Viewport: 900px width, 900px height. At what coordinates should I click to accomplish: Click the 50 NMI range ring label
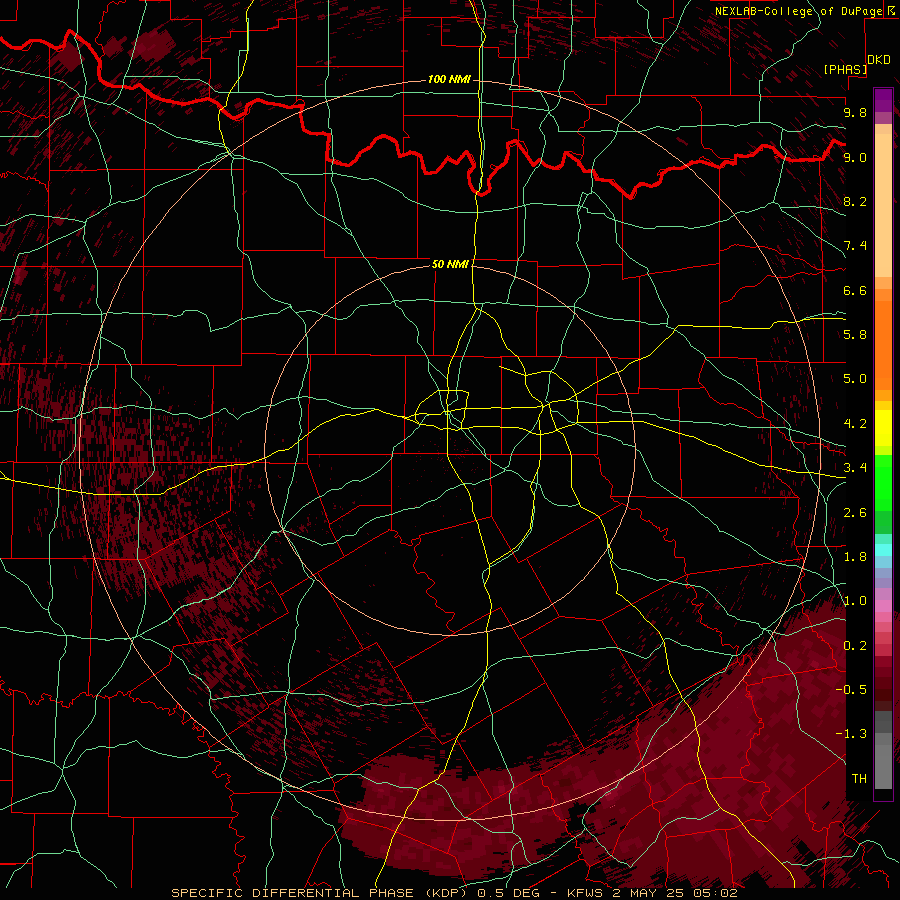450,264
